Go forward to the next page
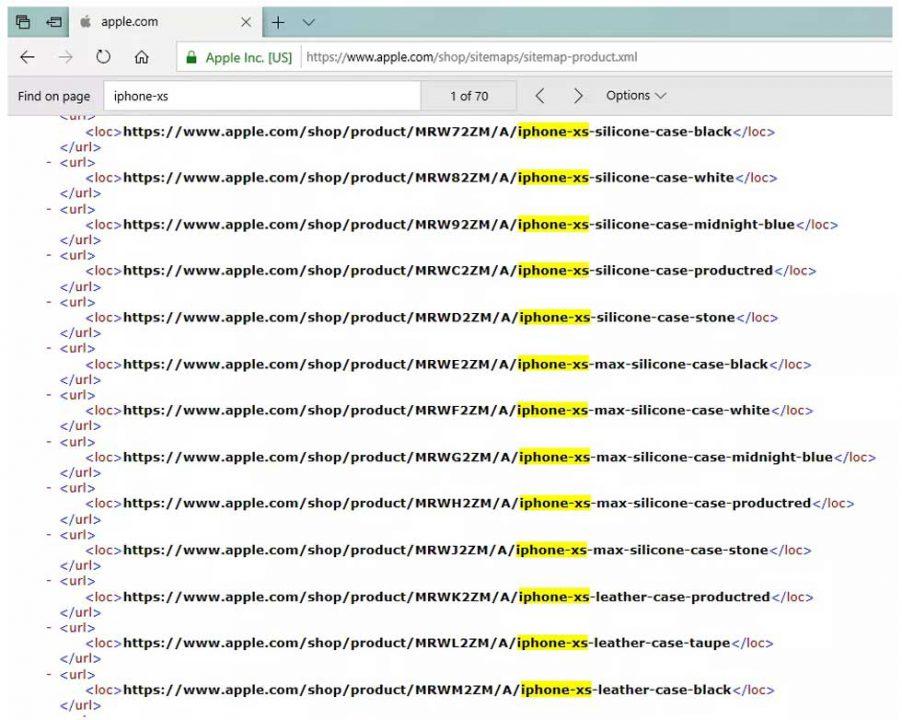902x720 pixels. [66, 57]
